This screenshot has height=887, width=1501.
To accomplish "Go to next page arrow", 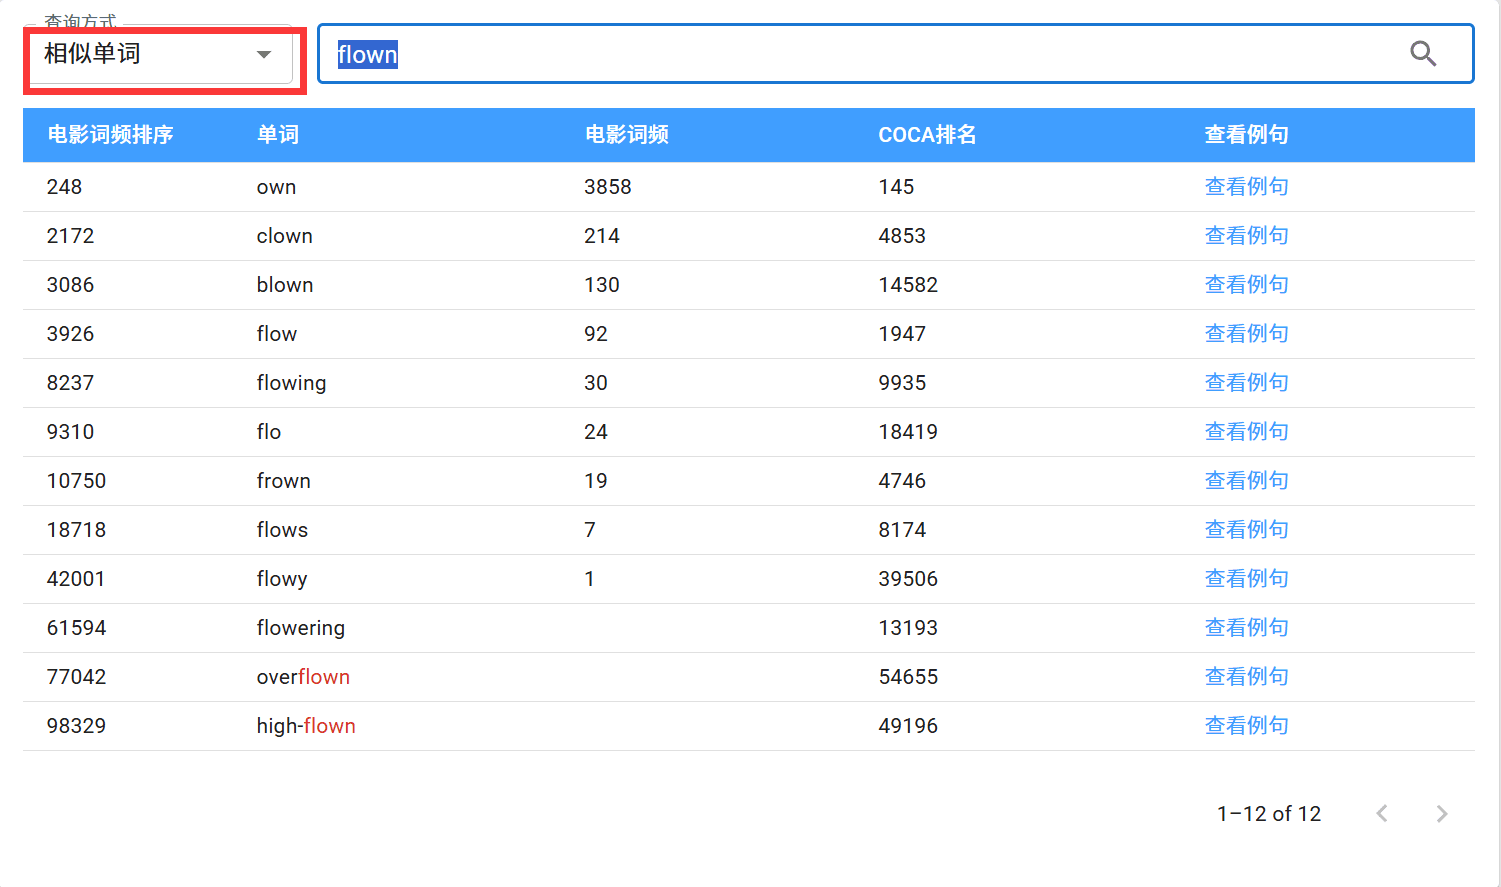I will 1441,814.
